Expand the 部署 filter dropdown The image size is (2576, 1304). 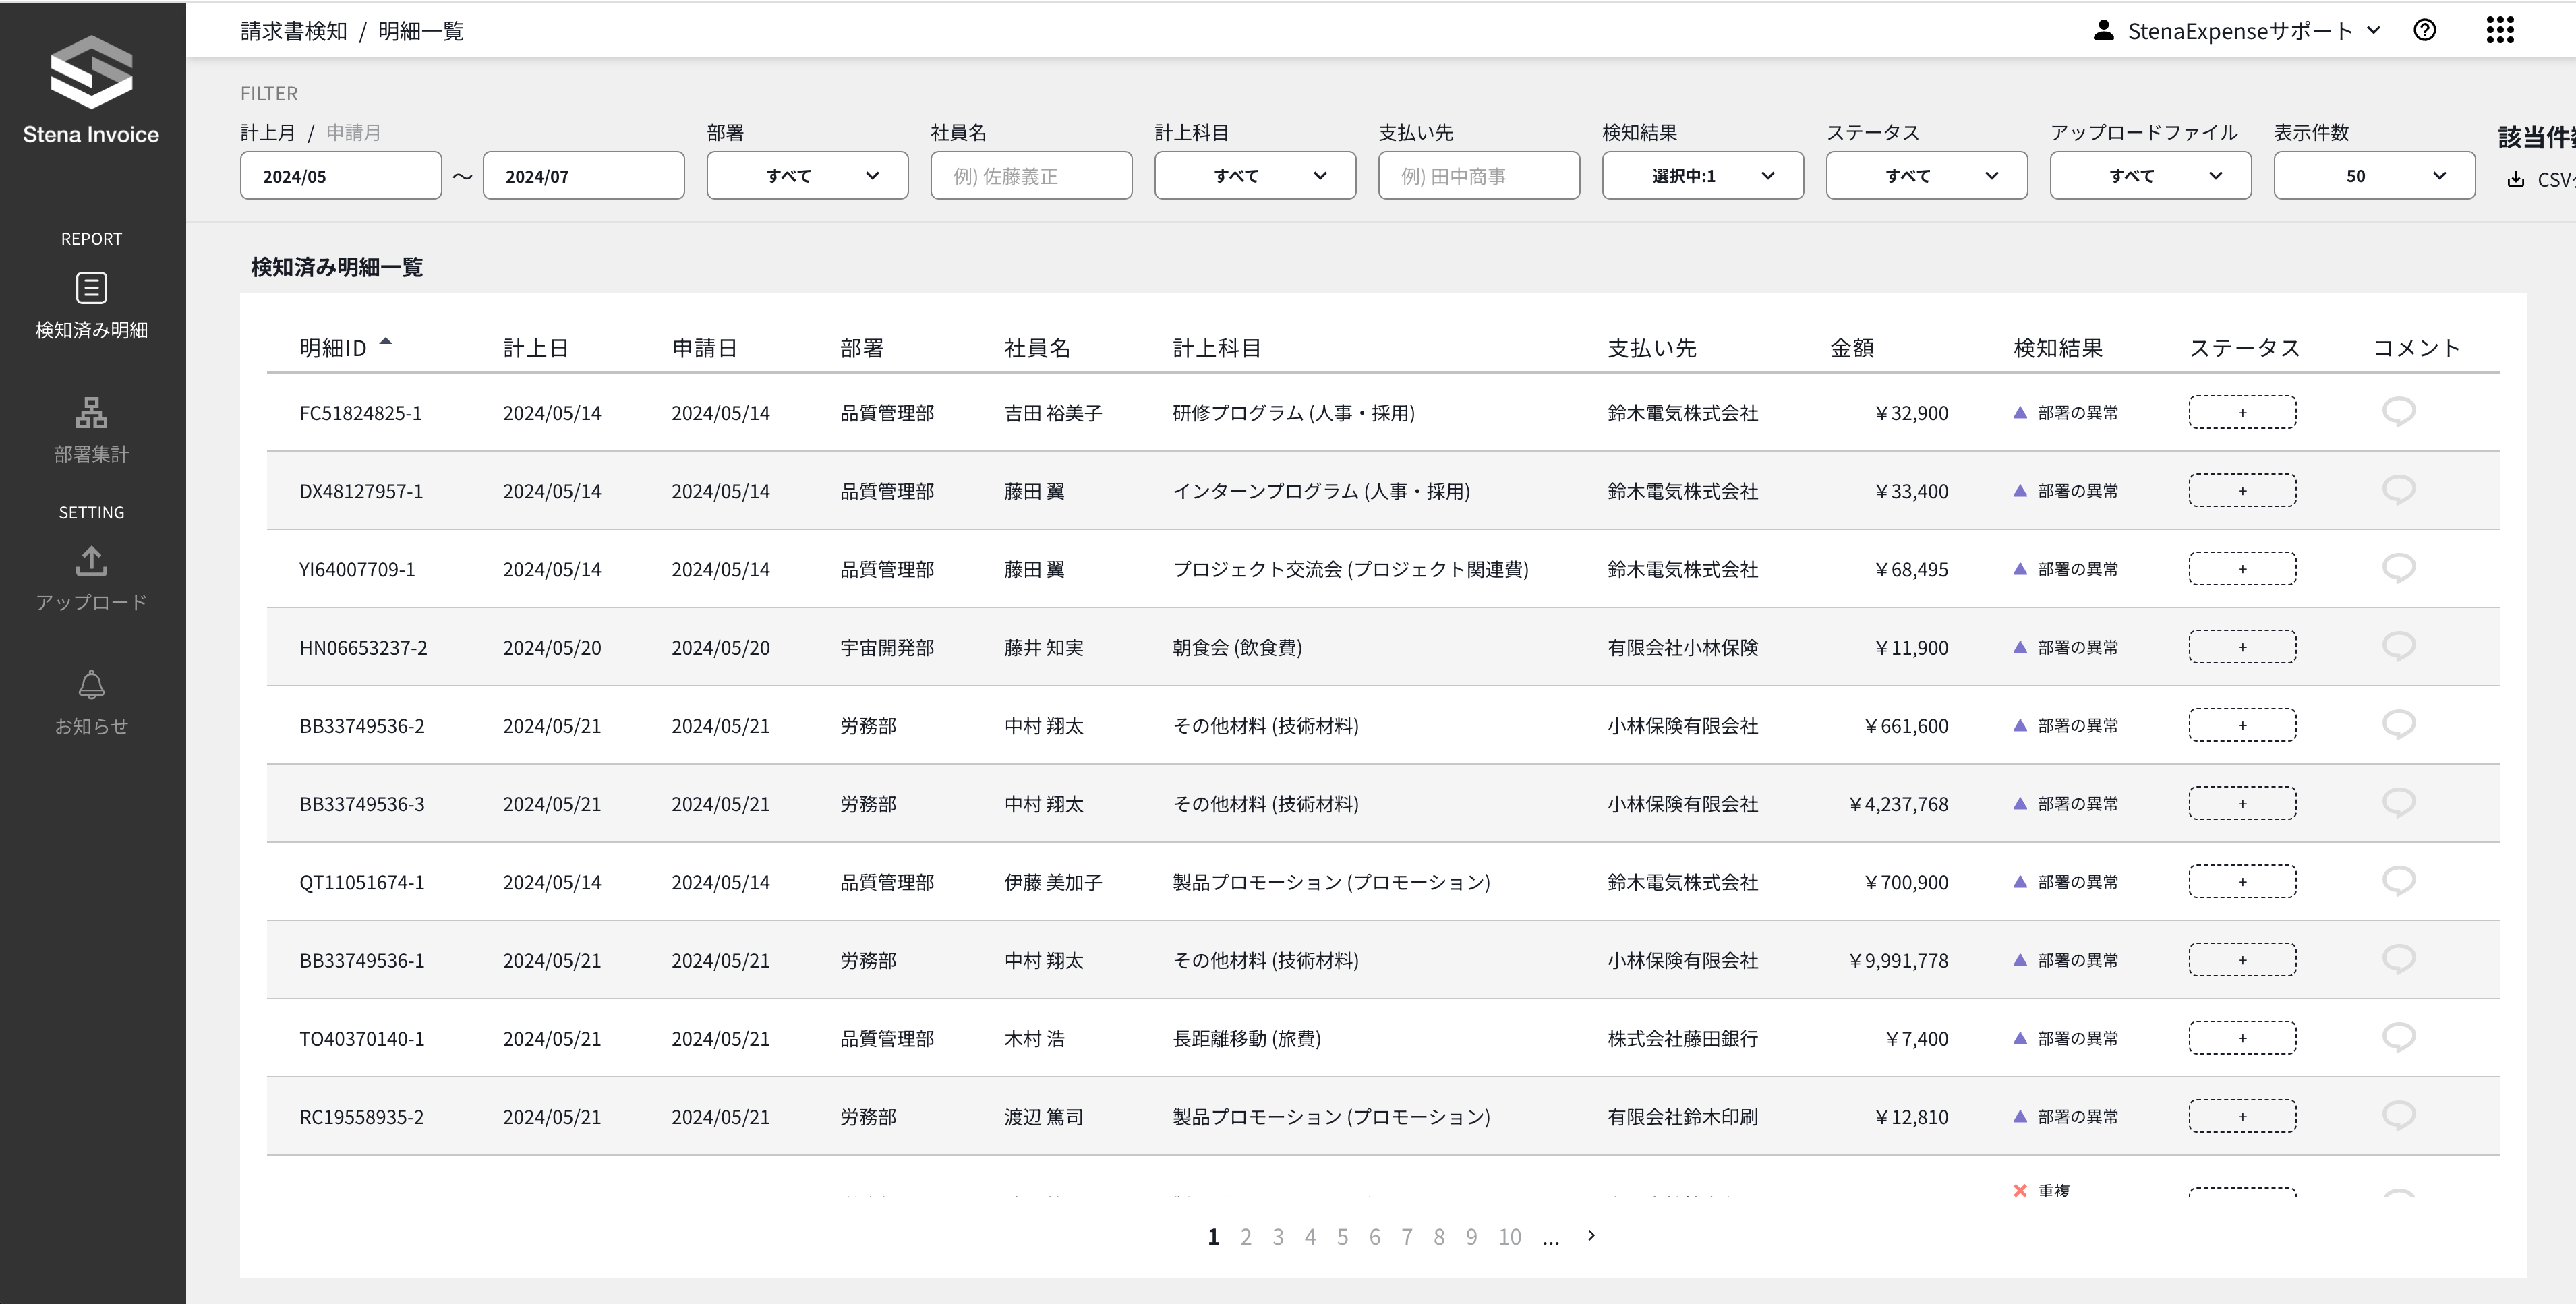click(x=807, y=176)
